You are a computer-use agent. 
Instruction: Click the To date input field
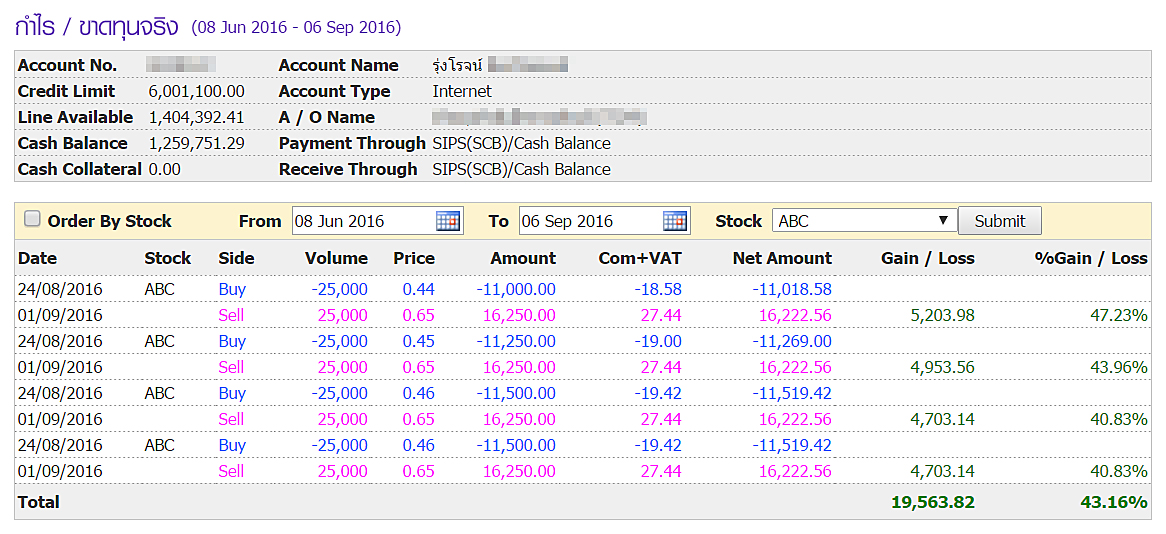[590, 221]
